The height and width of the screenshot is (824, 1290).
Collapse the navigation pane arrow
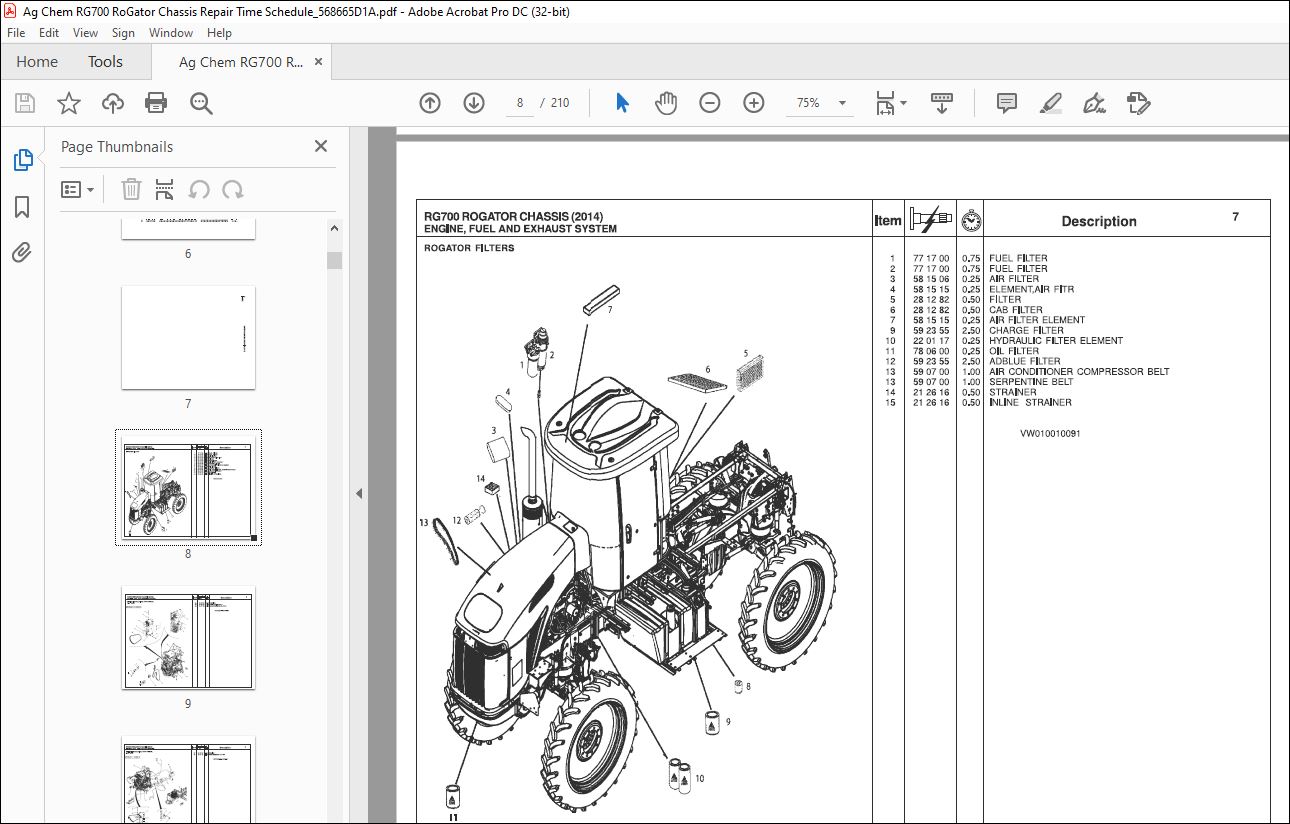tap(358, 493)
